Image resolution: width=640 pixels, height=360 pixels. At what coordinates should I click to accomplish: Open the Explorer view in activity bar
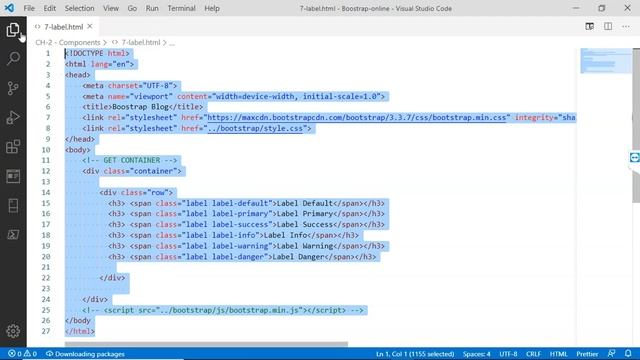coord(13,30)
